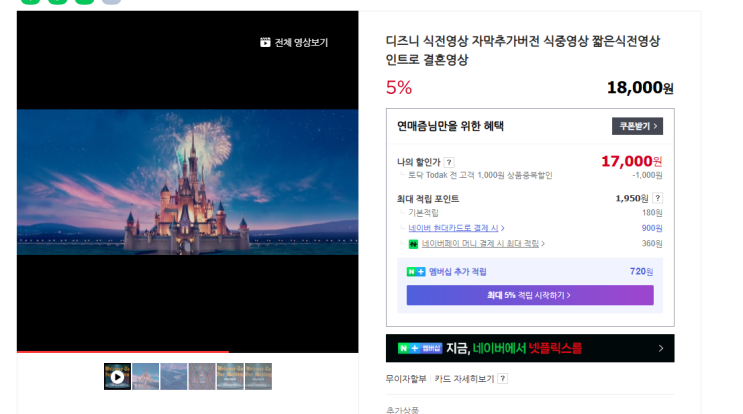Click the 5% discount rate text
The height and width of the screenshot is (414, 743).
399,88
